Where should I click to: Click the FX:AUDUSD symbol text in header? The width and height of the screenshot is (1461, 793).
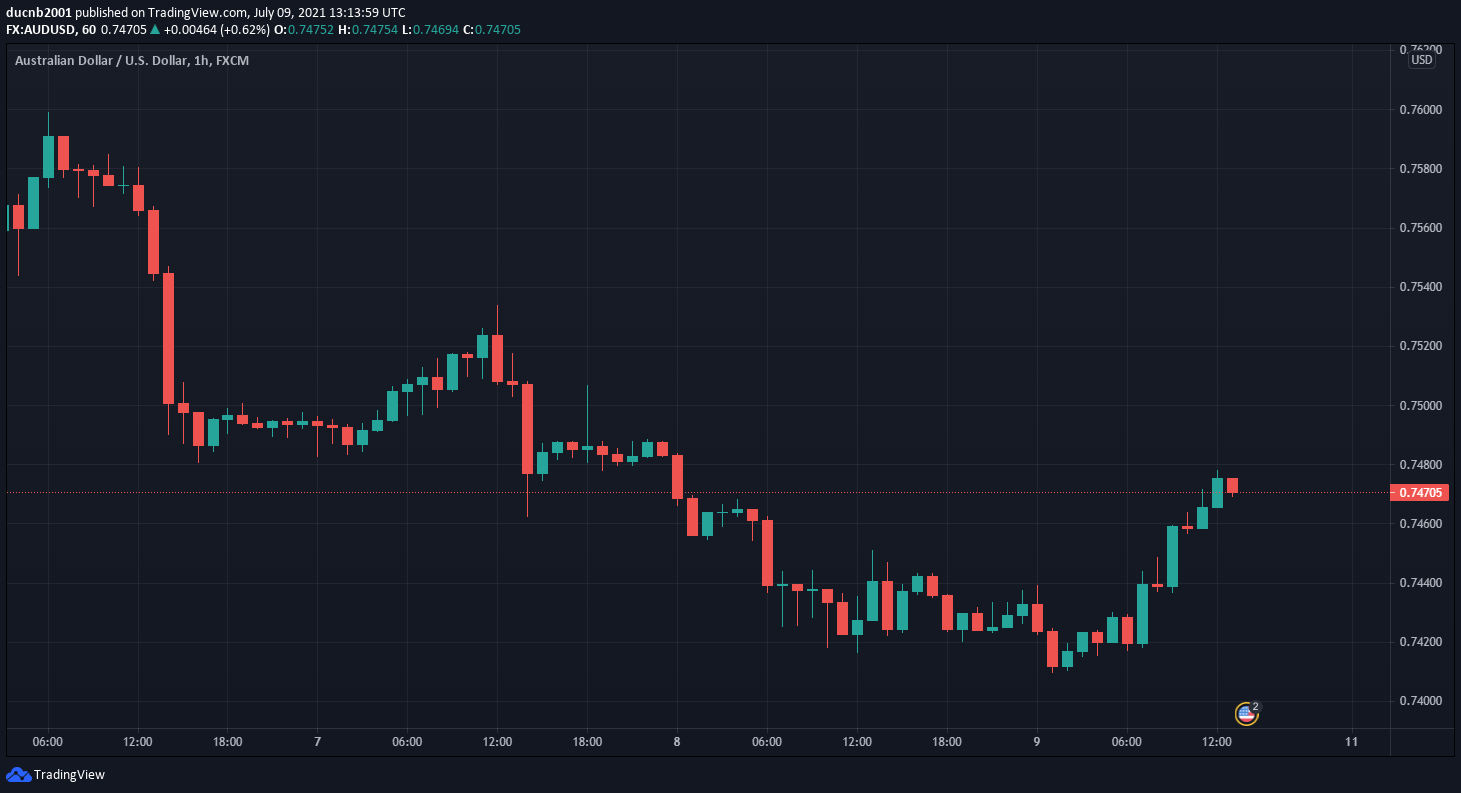coord(42,29)
